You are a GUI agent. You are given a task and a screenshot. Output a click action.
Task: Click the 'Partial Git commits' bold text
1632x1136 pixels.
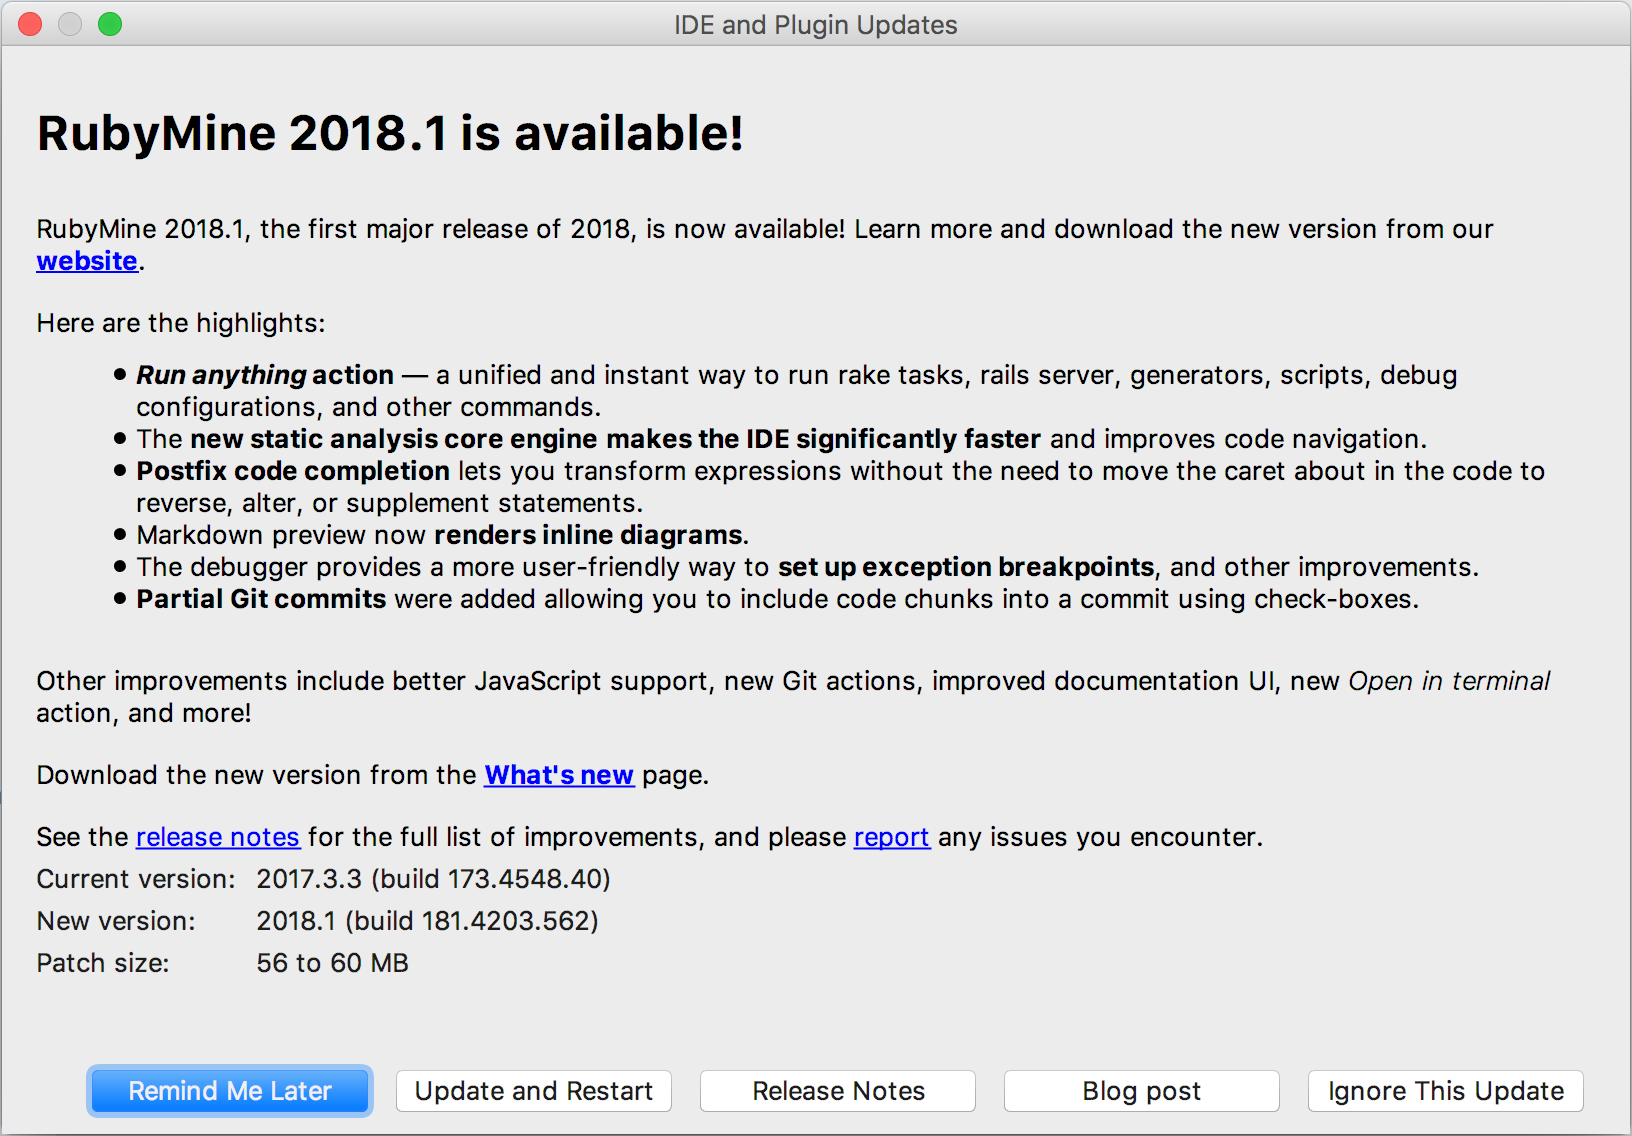[261, 599]
